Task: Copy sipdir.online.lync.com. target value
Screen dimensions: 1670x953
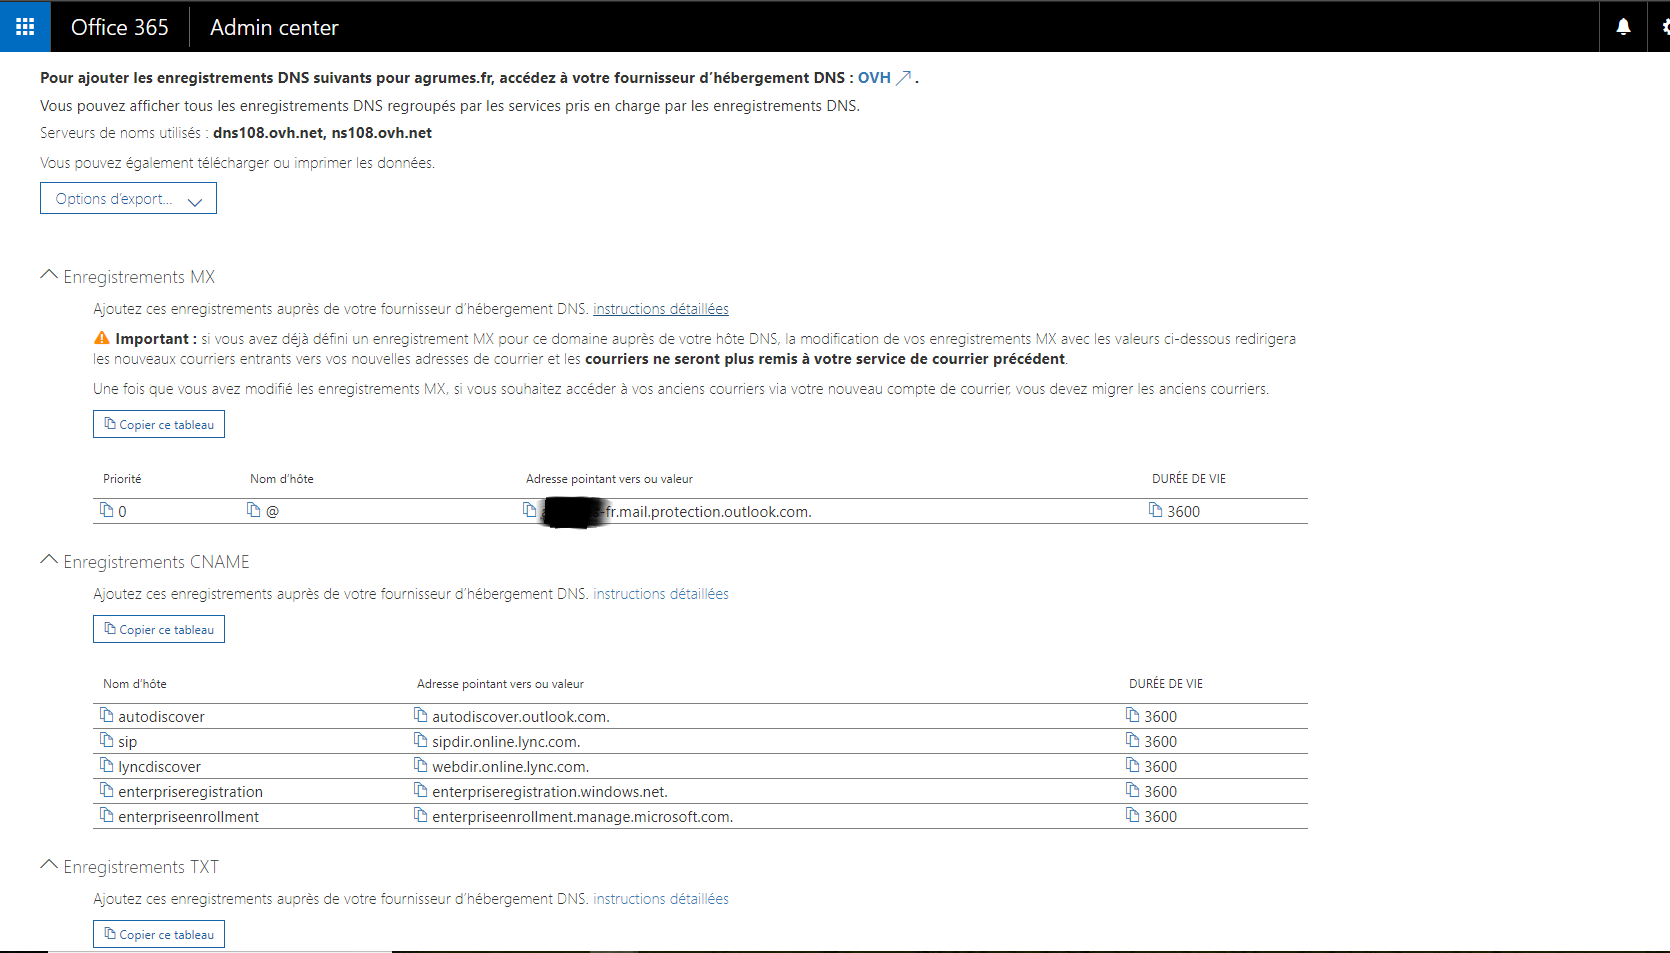Action: point(420,740)
